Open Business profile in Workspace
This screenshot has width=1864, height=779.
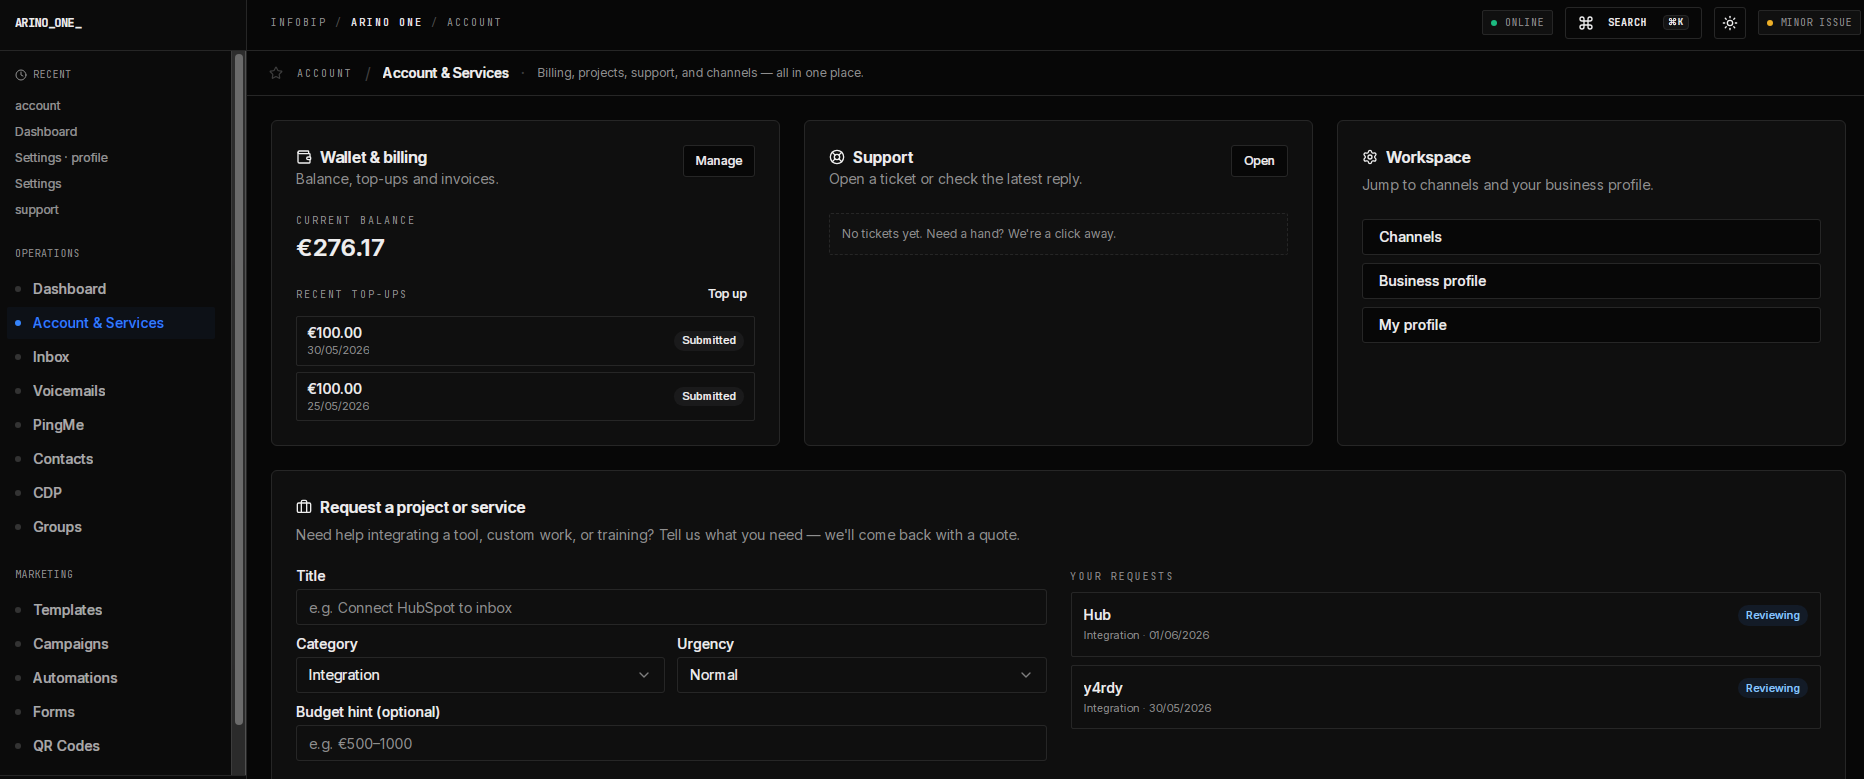coord(1591,281)
